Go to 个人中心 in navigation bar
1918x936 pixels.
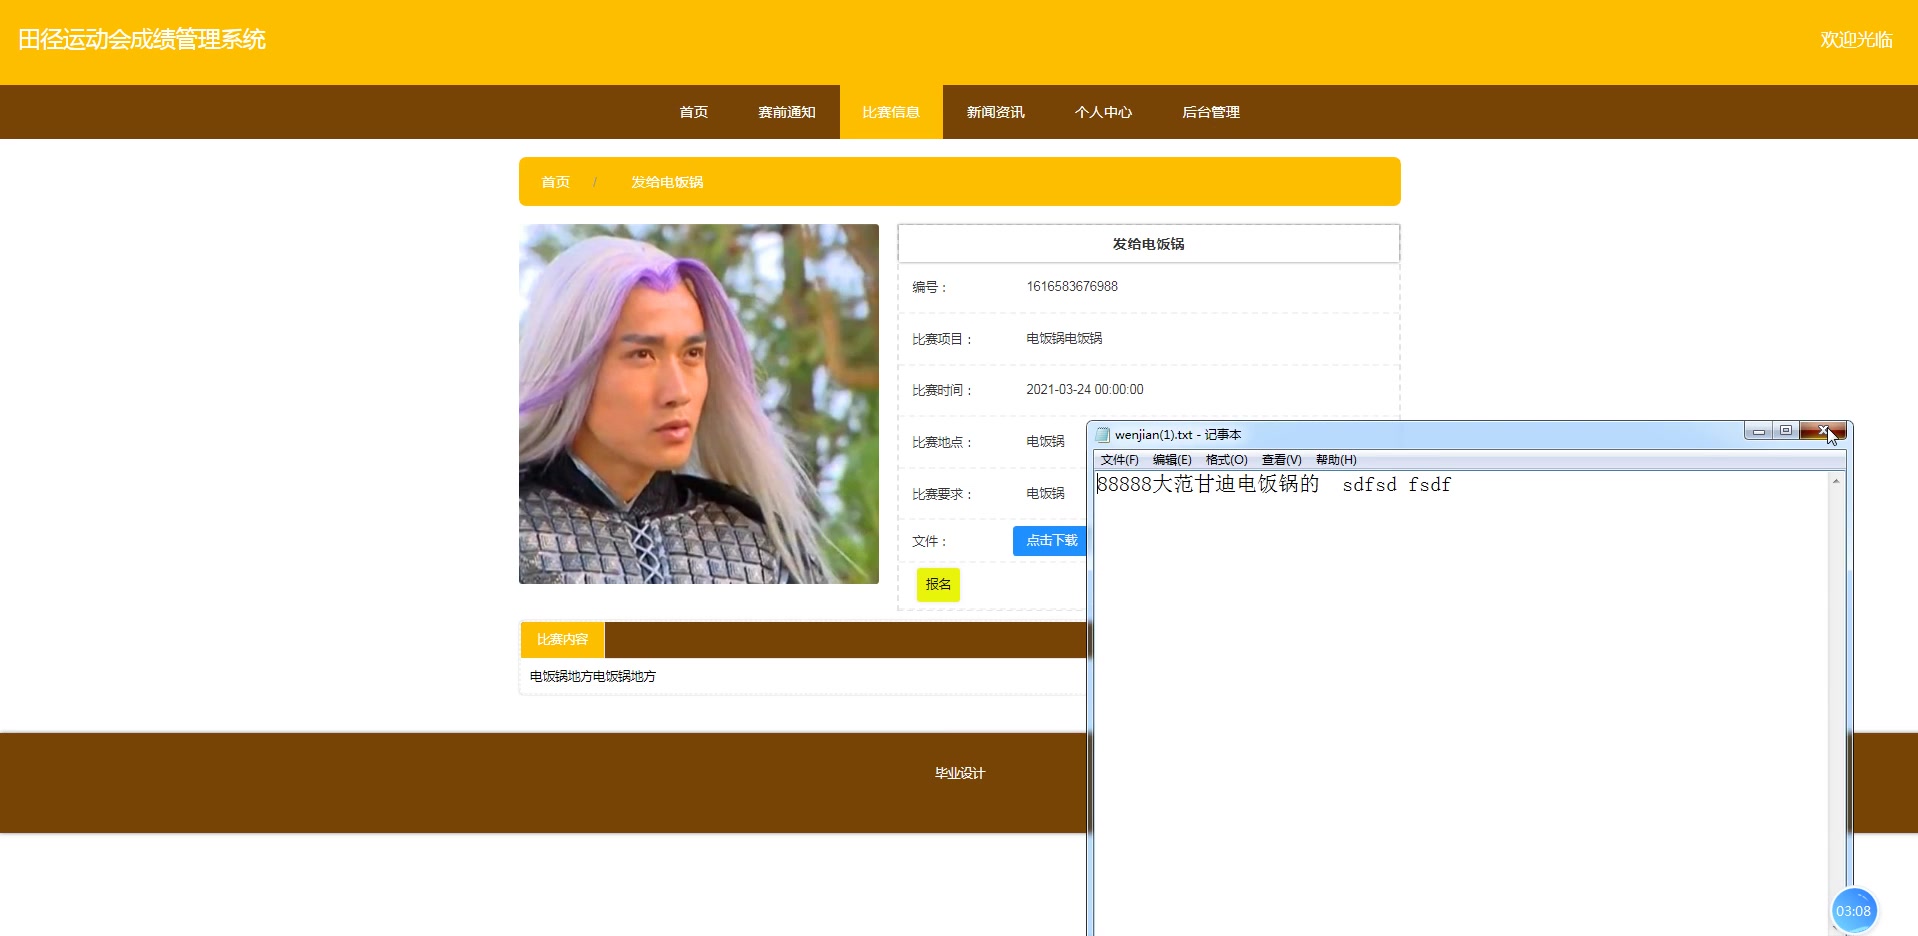(1103, 112)
